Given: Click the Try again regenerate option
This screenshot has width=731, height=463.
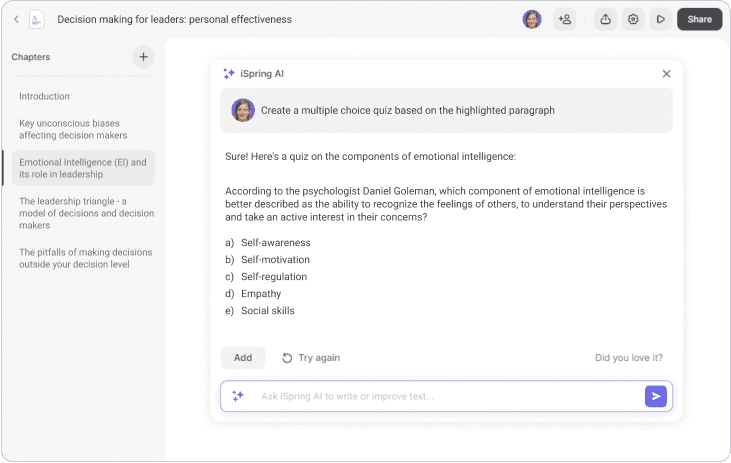Looking at the screenshot, I should 311,358.
